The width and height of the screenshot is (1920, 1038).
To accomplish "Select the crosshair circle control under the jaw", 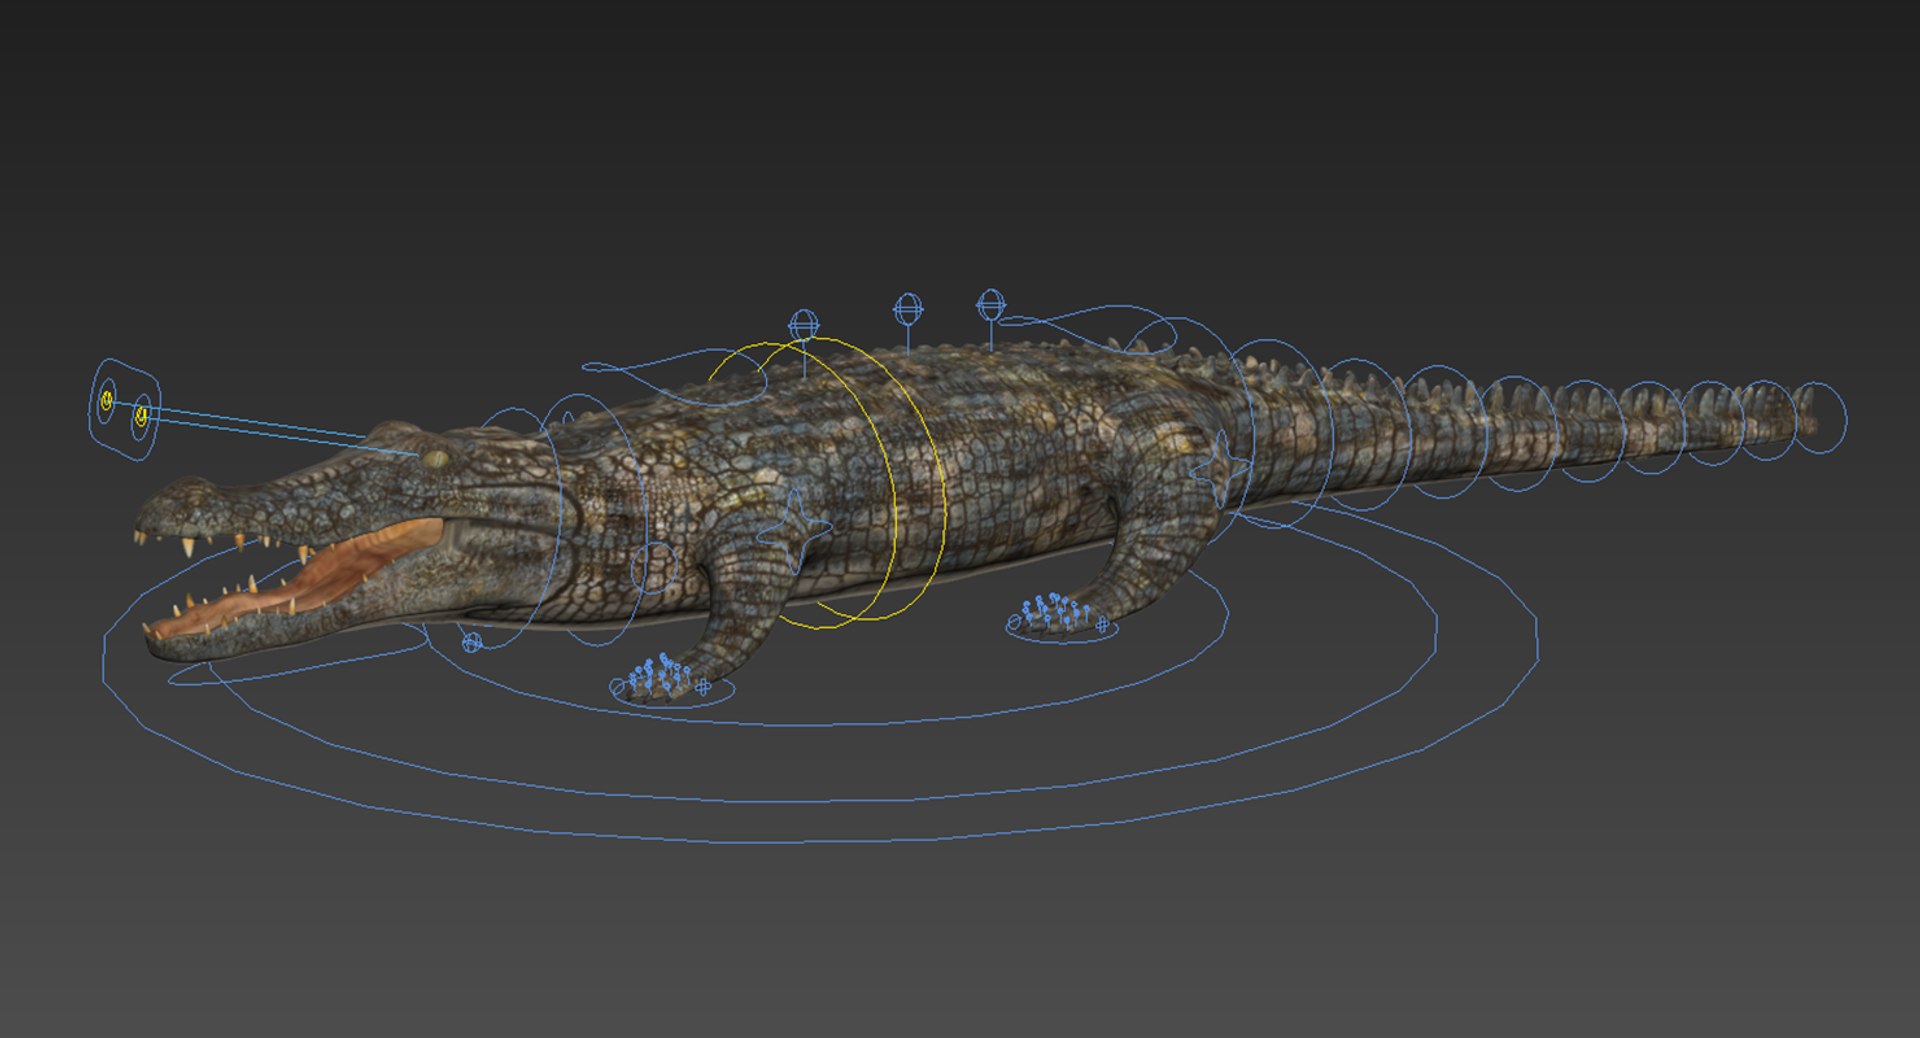I will click(x=472, y=642).
